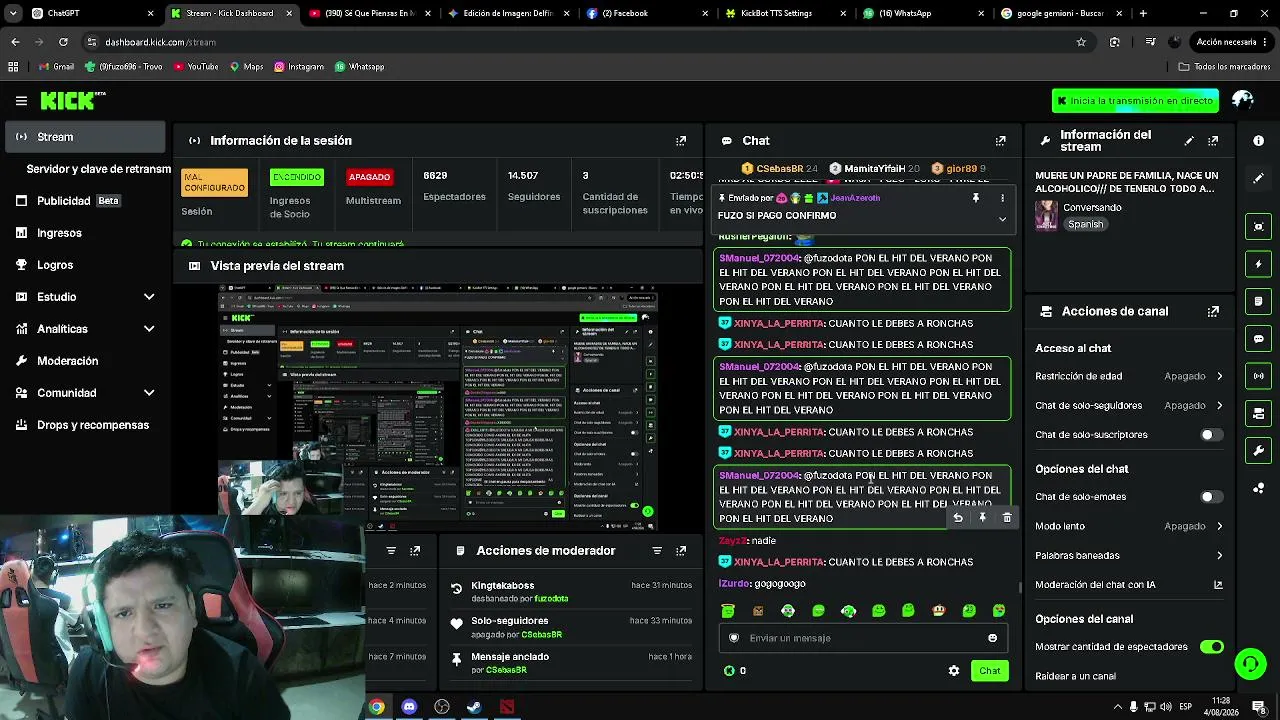Open Logros in sidebar
Viewport: 1280px width, 720px height.
(86, 265)
